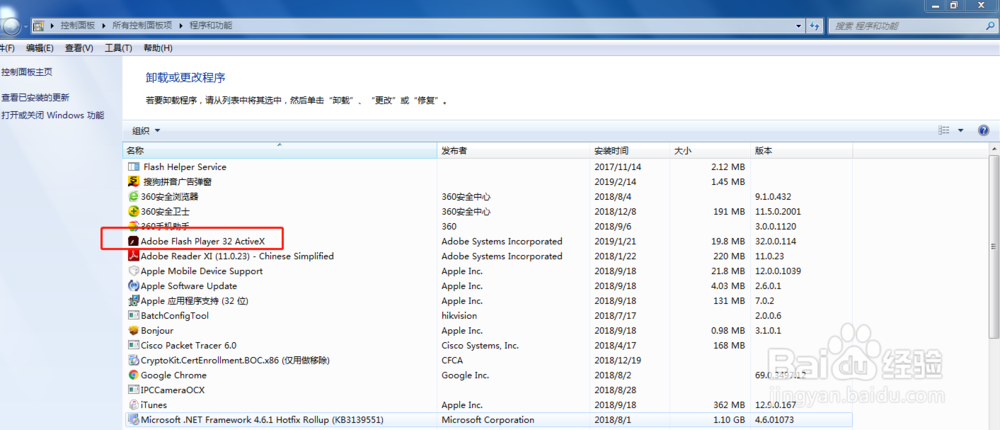
Task: Click the 程序和功能 breadcrumb segment
Action: 210,26
